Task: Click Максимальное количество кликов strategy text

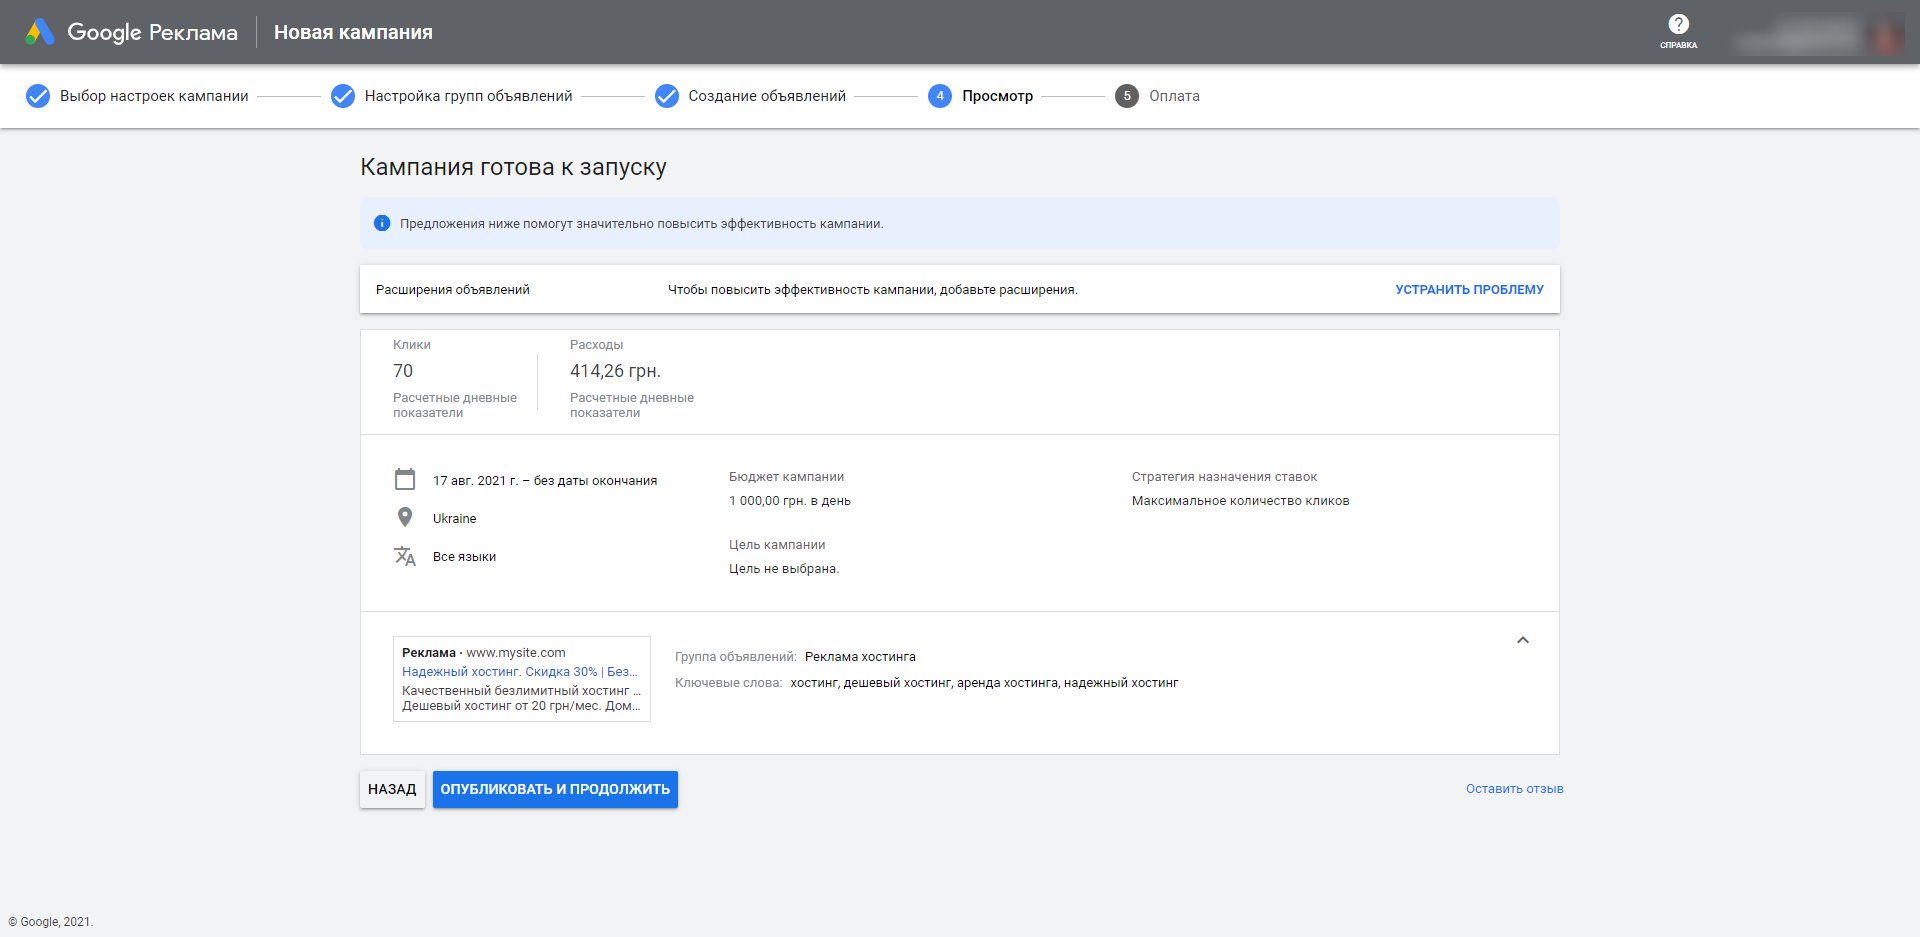Action: point(1240,501)
